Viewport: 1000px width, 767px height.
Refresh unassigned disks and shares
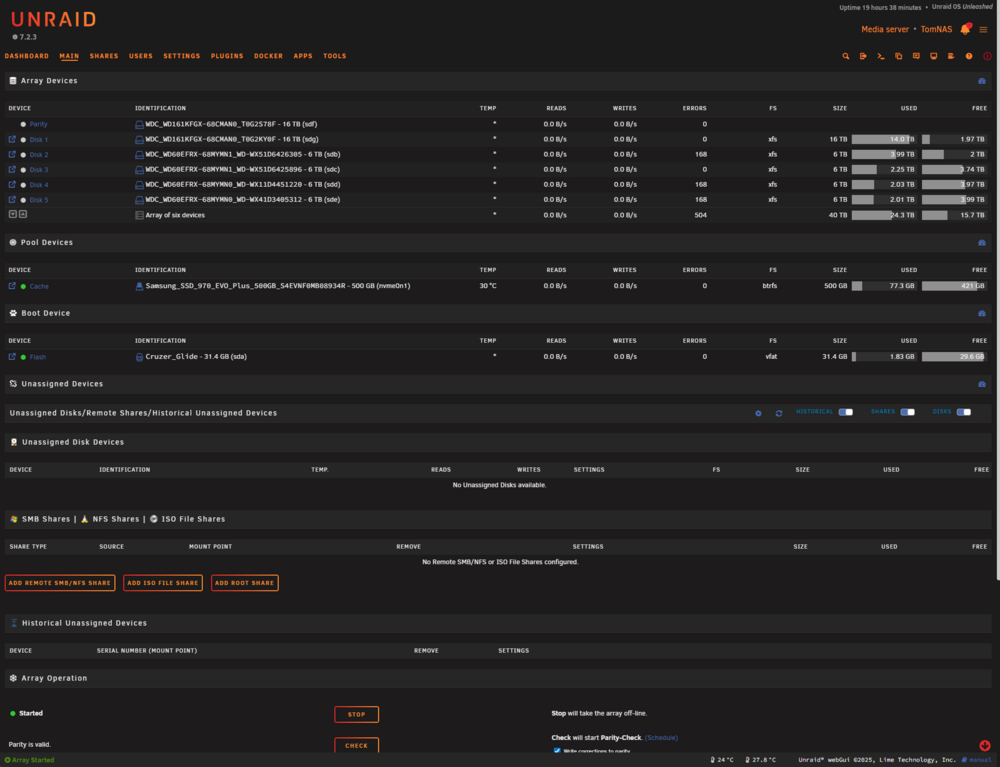pos(779,413)
